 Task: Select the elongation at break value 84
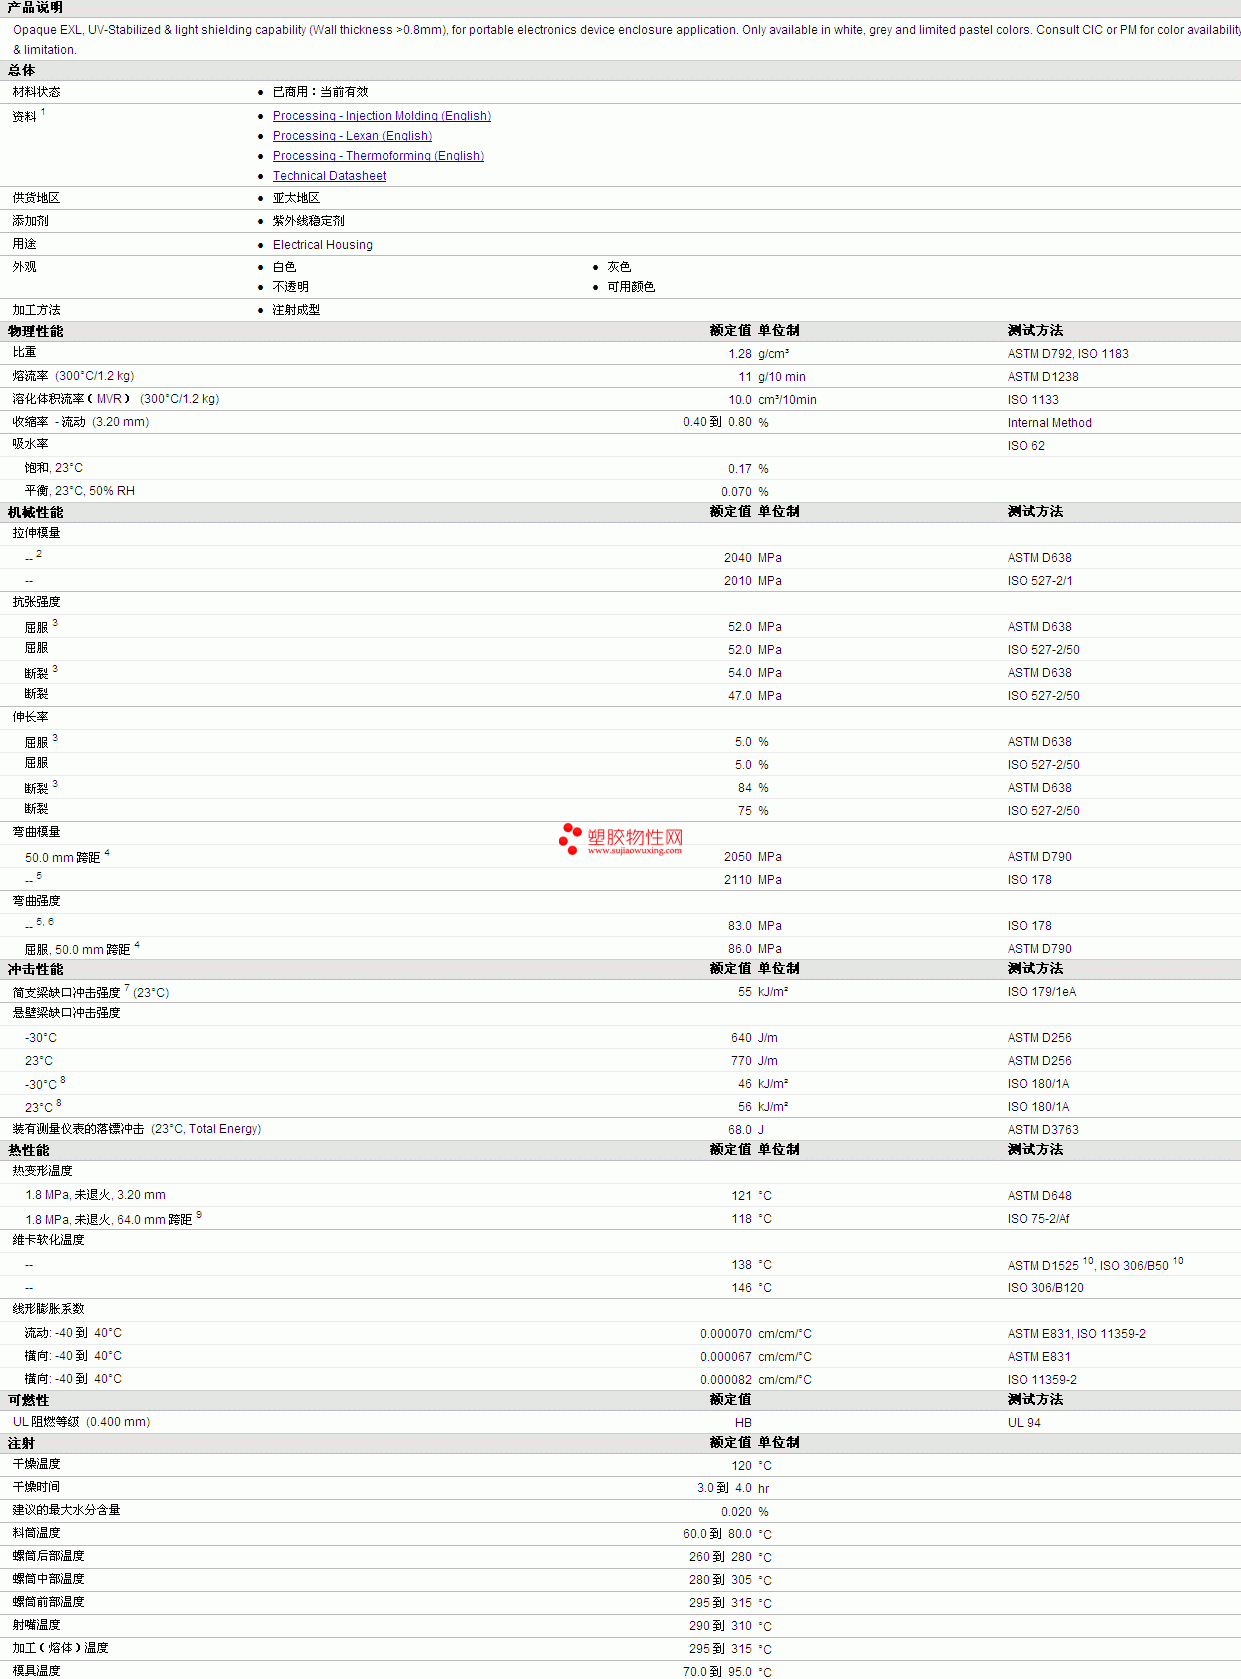coord(745,788)
